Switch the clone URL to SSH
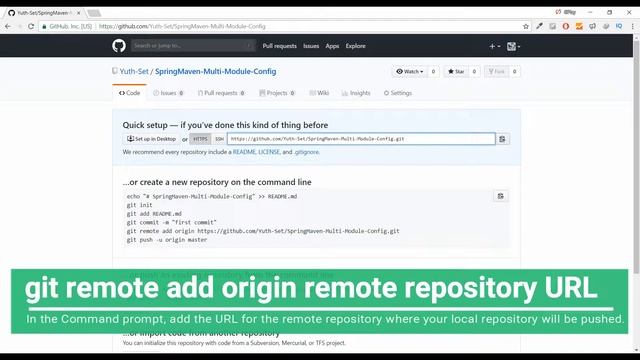This screenshot has width=640, height=360. coord(219,139)
